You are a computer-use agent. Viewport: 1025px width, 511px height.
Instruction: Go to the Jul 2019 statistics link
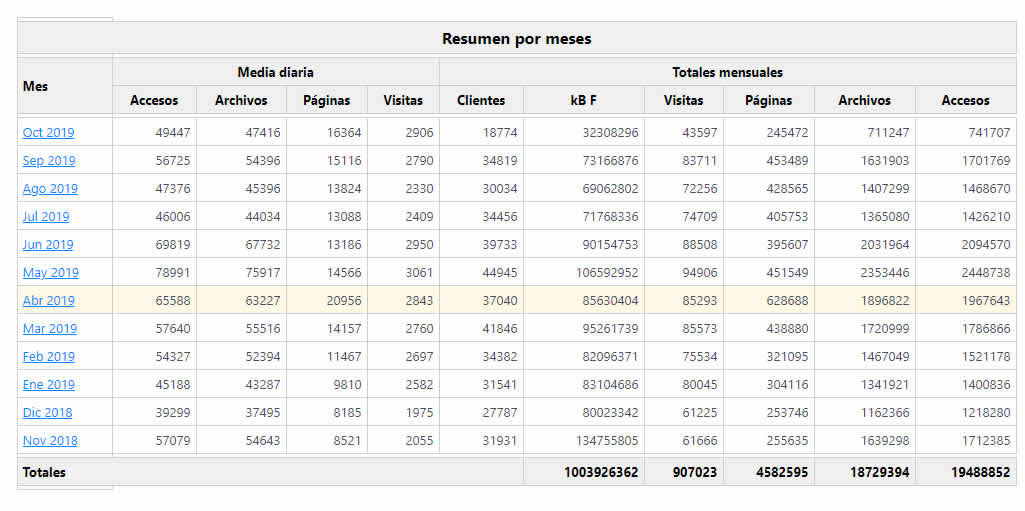pyautogui.click(x=46, y=216)
